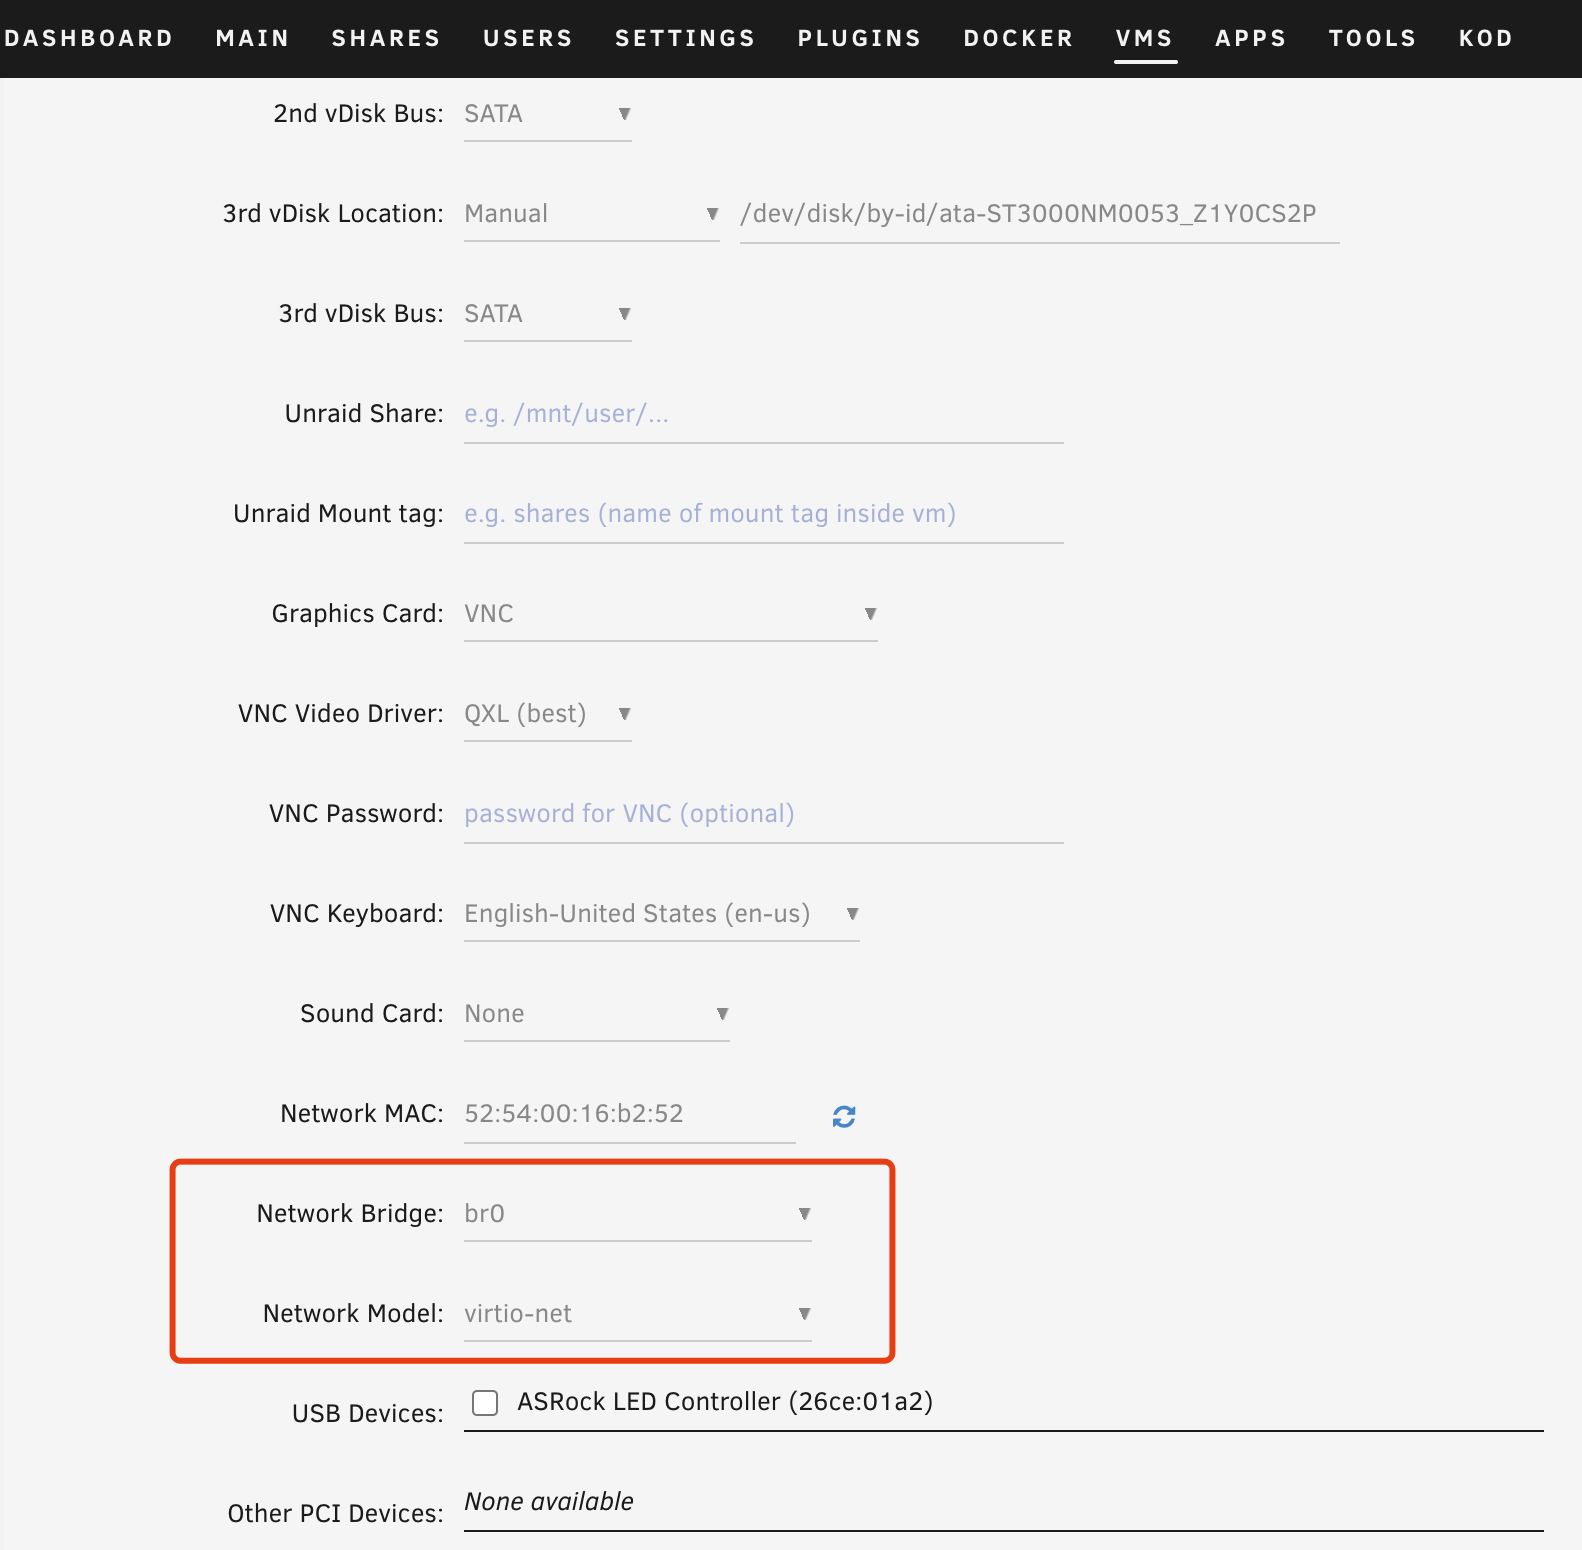Go to the Dashboard tab

88,38
